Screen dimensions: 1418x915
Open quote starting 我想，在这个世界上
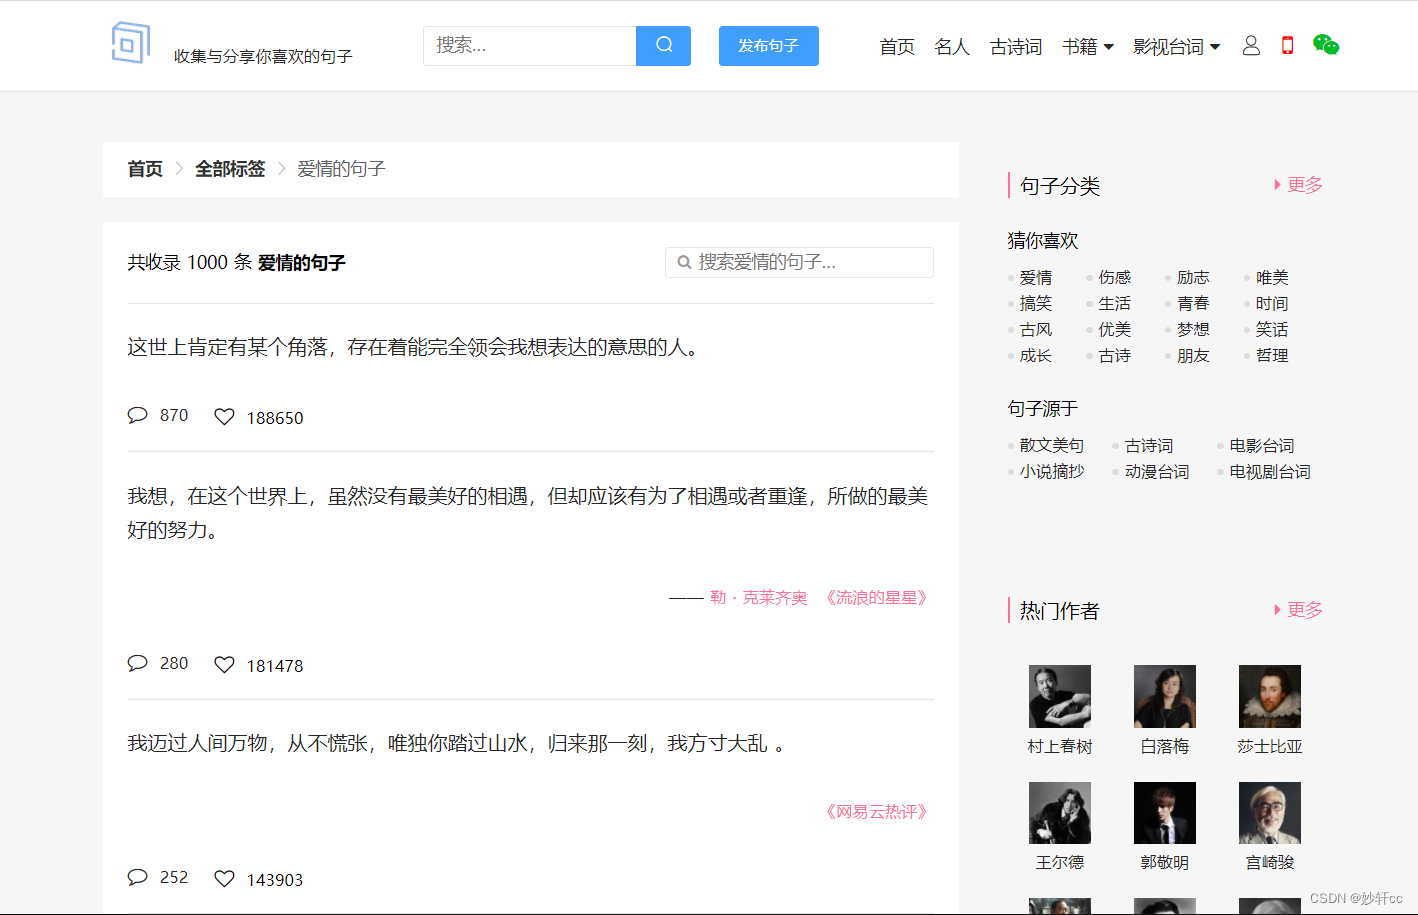pyautogui.click(x=528, y=513)
